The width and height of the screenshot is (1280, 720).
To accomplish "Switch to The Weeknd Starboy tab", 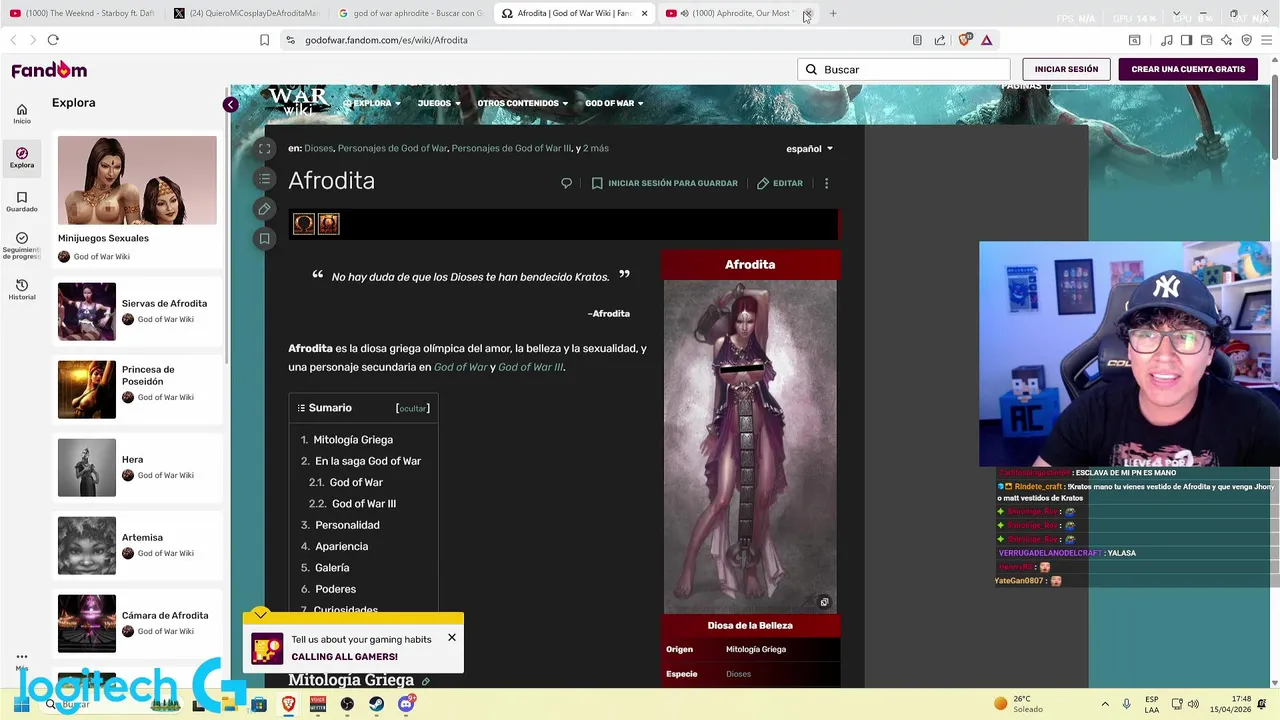I will (82, 13).
